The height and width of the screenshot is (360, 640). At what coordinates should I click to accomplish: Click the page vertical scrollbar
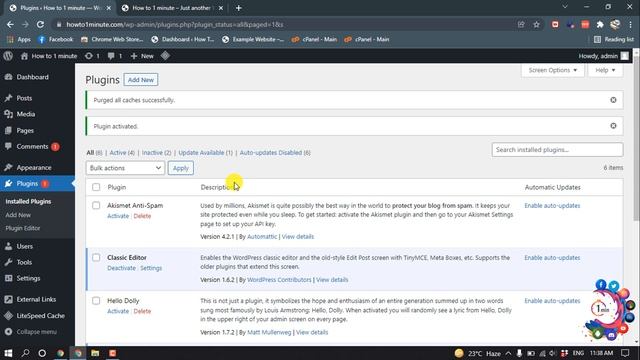[636, 139]
